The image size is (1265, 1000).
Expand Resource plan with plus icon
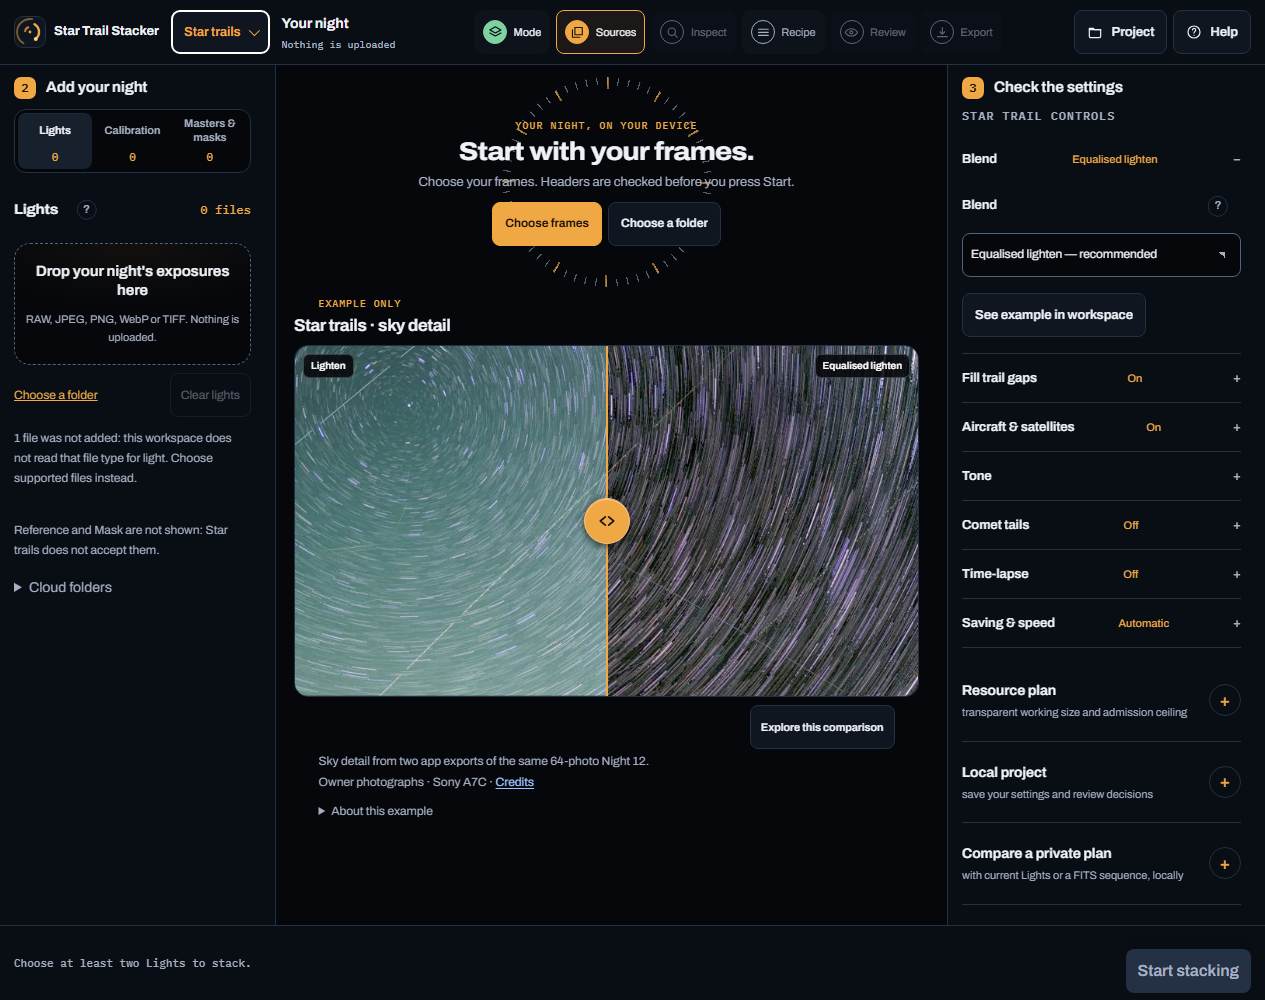tap(1224, 700)
